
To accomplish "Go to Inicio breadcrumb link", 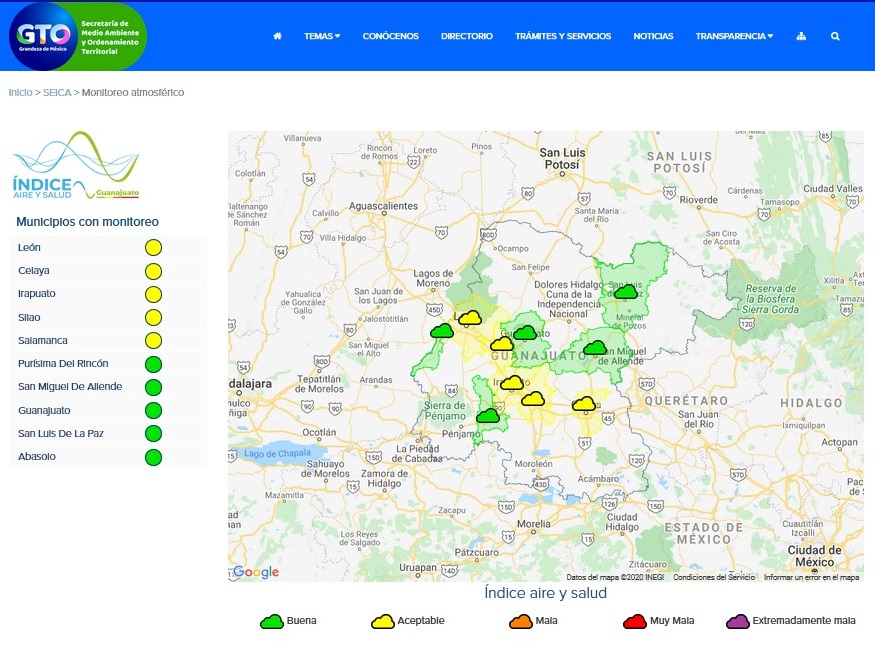I will (20, 93).
